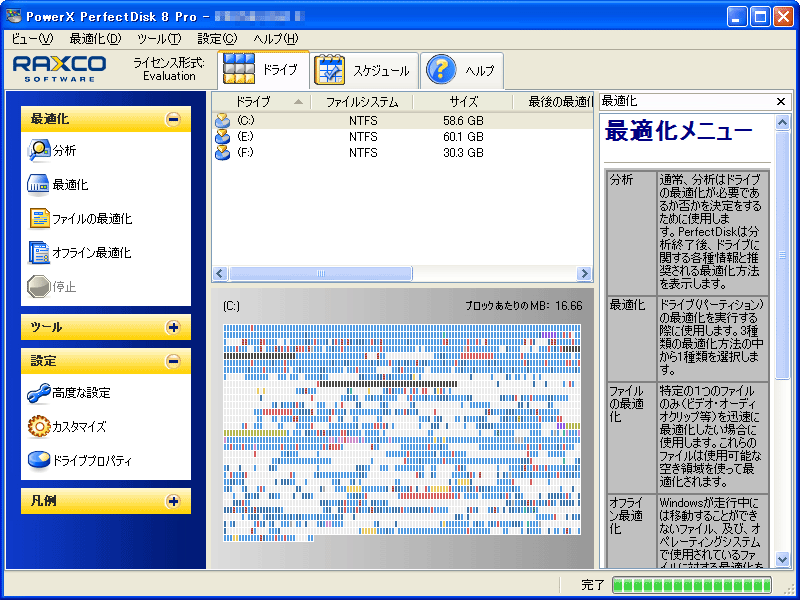Image resolution: width=800 pixels, height=600 pixels.
Task: Click the ブロックあたりのMB: 16.66 label
Action: pos(523,306)
